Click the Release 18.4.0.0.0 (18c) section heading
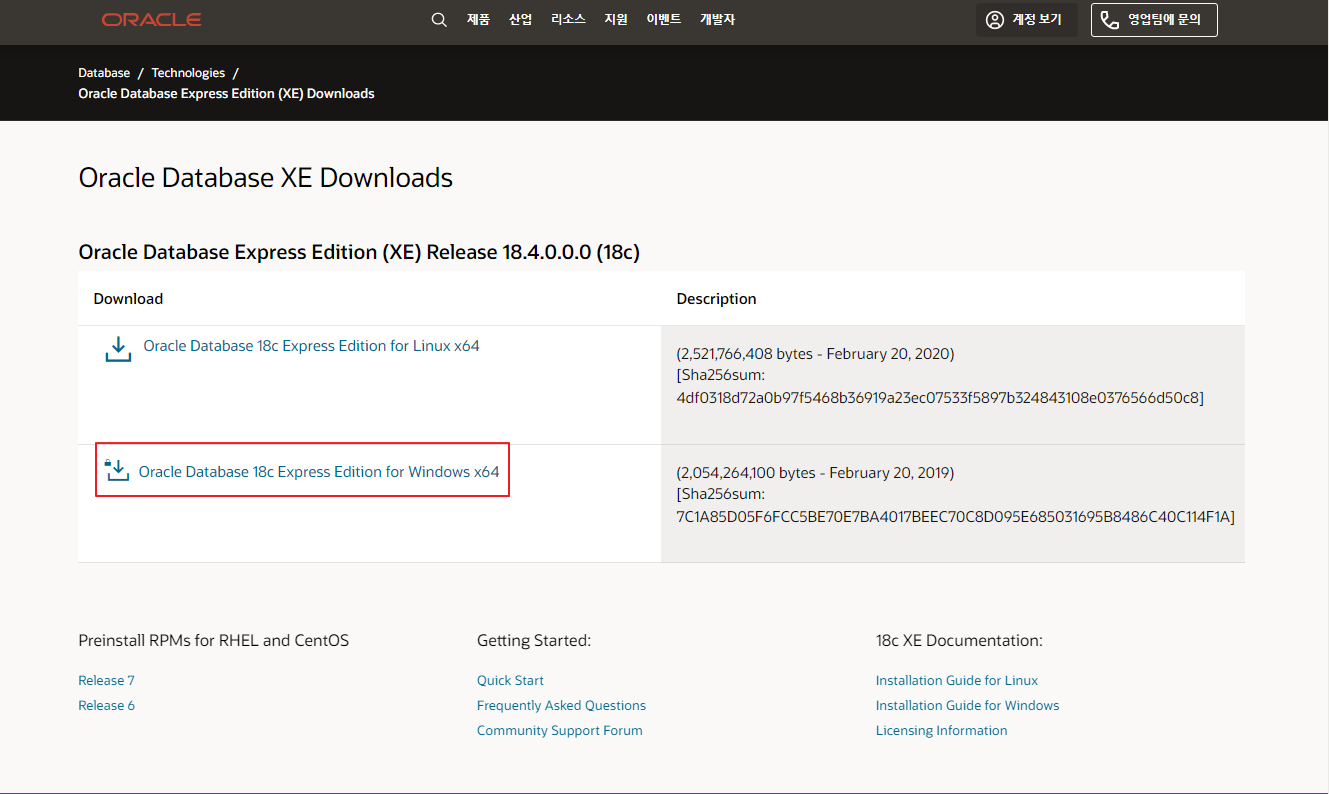The width and height of the screenshot is (1329, 794). (359, 252)
